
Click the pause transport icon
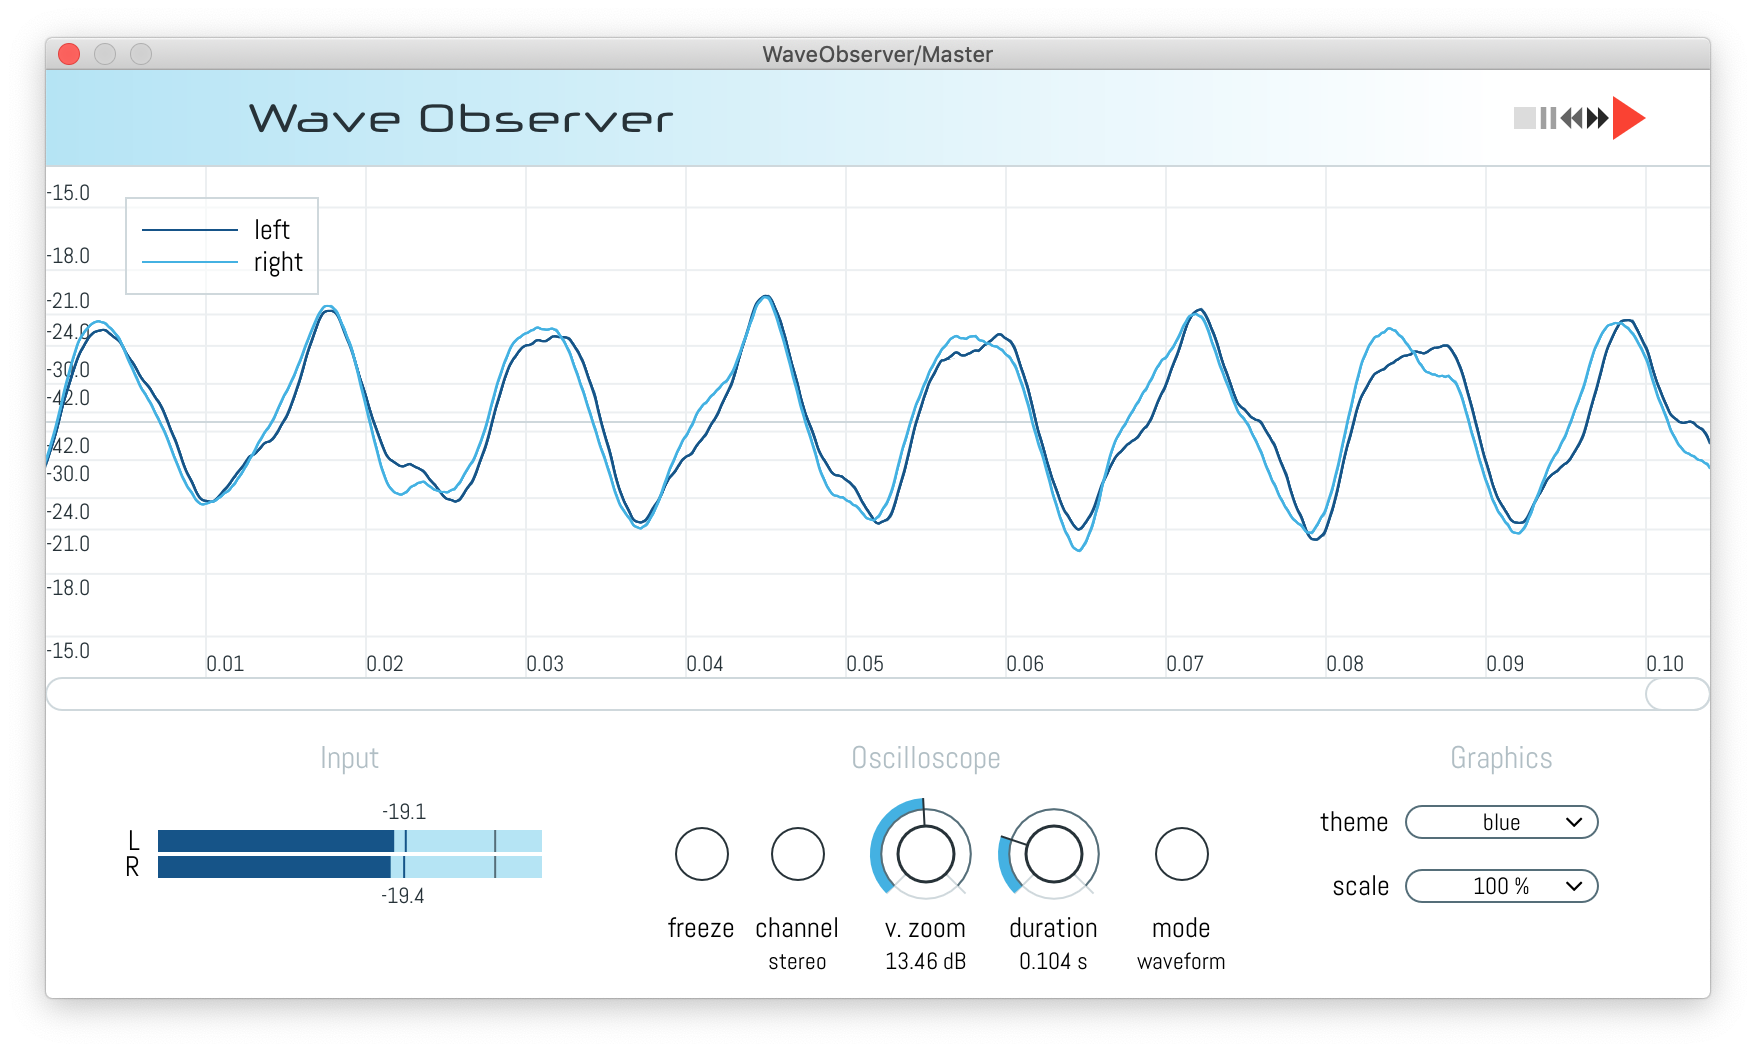1550,117
